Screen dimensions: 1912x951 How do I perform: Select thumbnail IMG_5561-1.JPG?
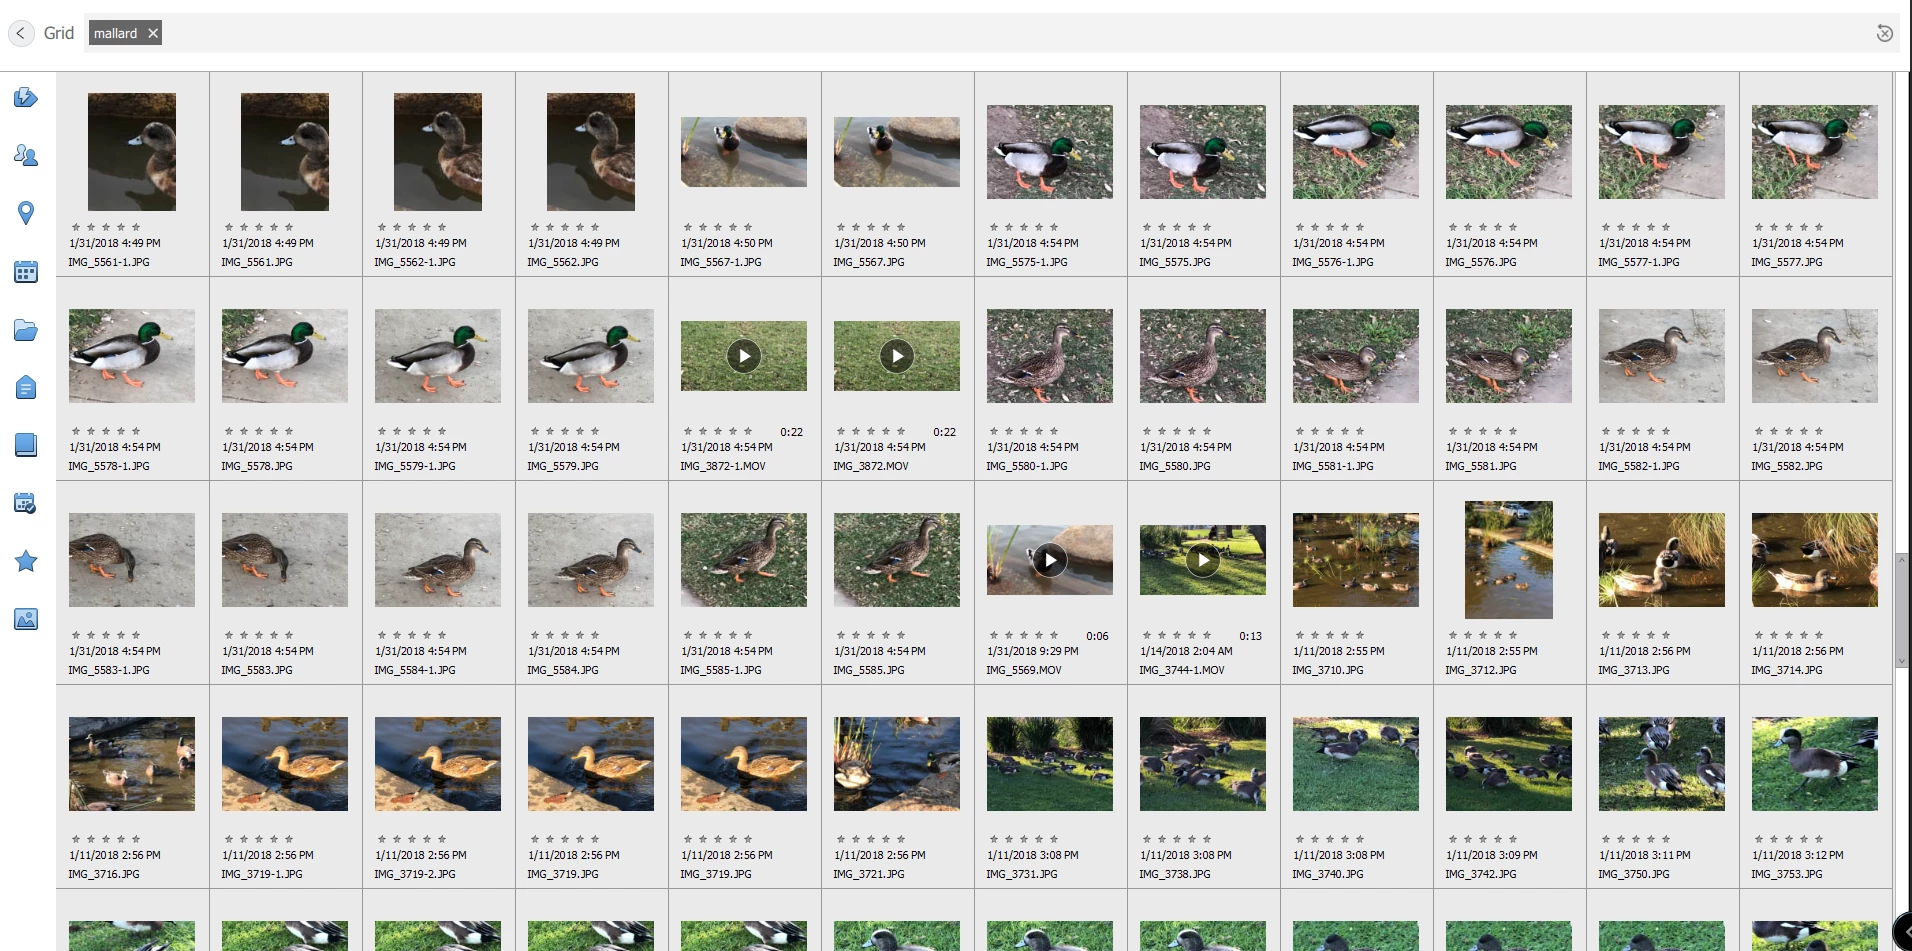[132, 152]
